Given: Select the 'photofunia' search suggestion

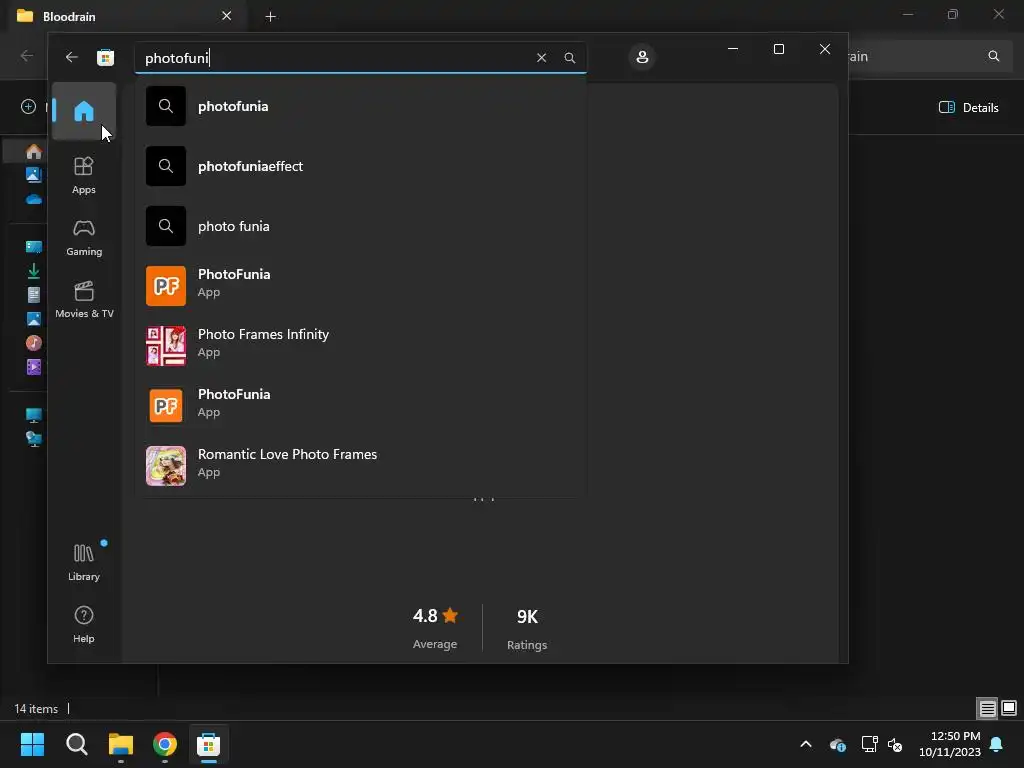Looking at the screenshot, I should pos(360,106).
